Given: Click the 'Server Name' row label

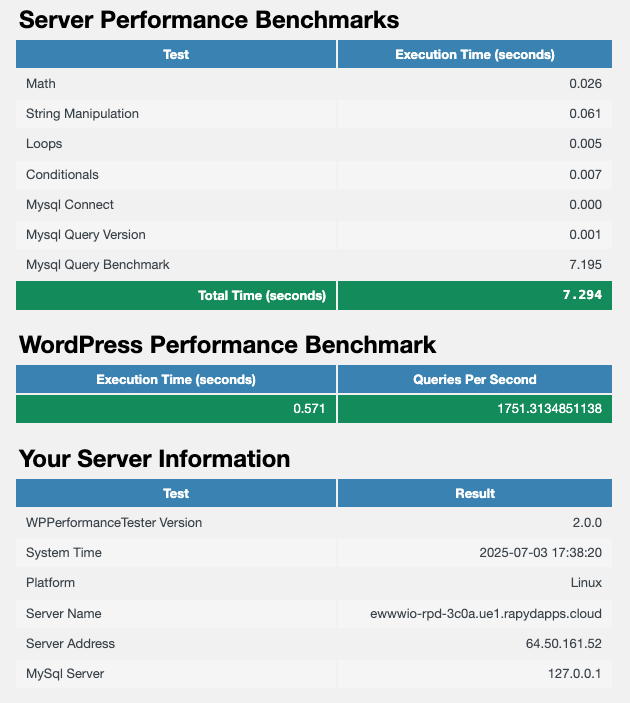Looking at the screenshot, I should coord(64,613).
